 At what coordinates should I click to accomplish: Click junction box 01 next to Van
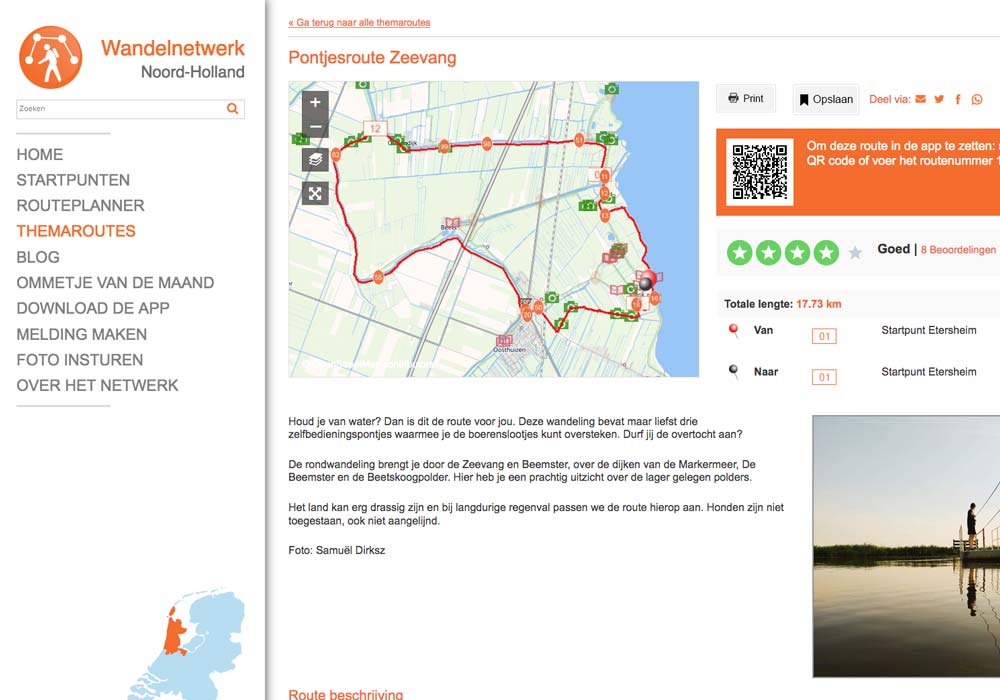pos(824,336)
